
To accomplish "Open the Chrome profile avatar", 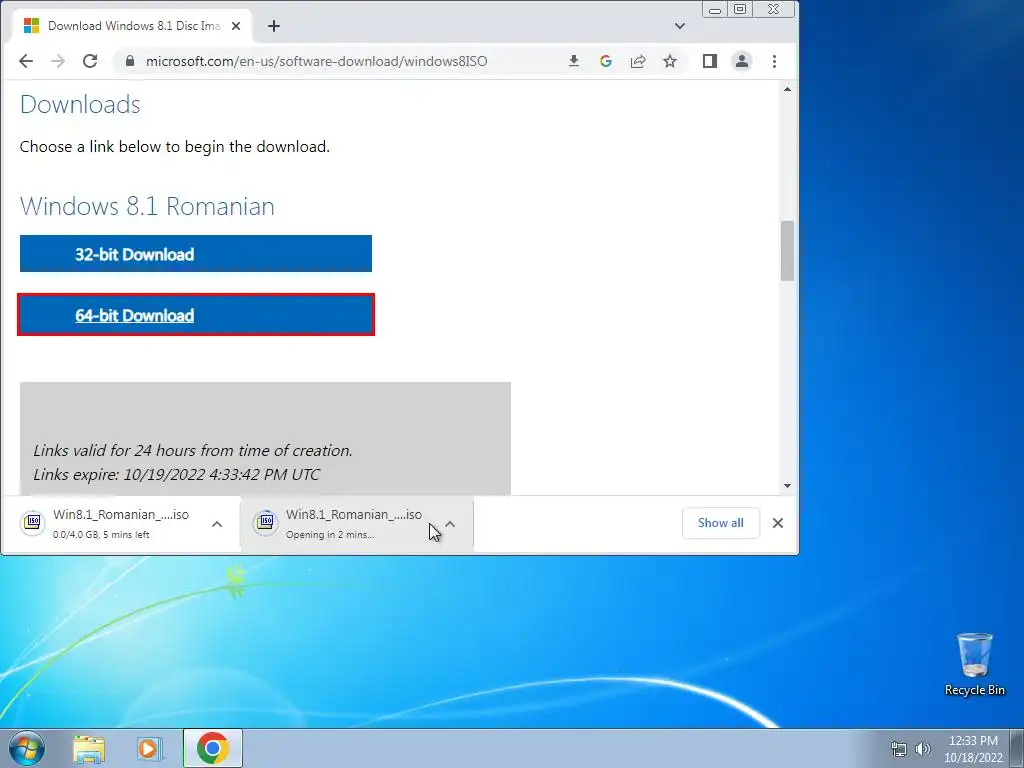I will pos(742,61).
